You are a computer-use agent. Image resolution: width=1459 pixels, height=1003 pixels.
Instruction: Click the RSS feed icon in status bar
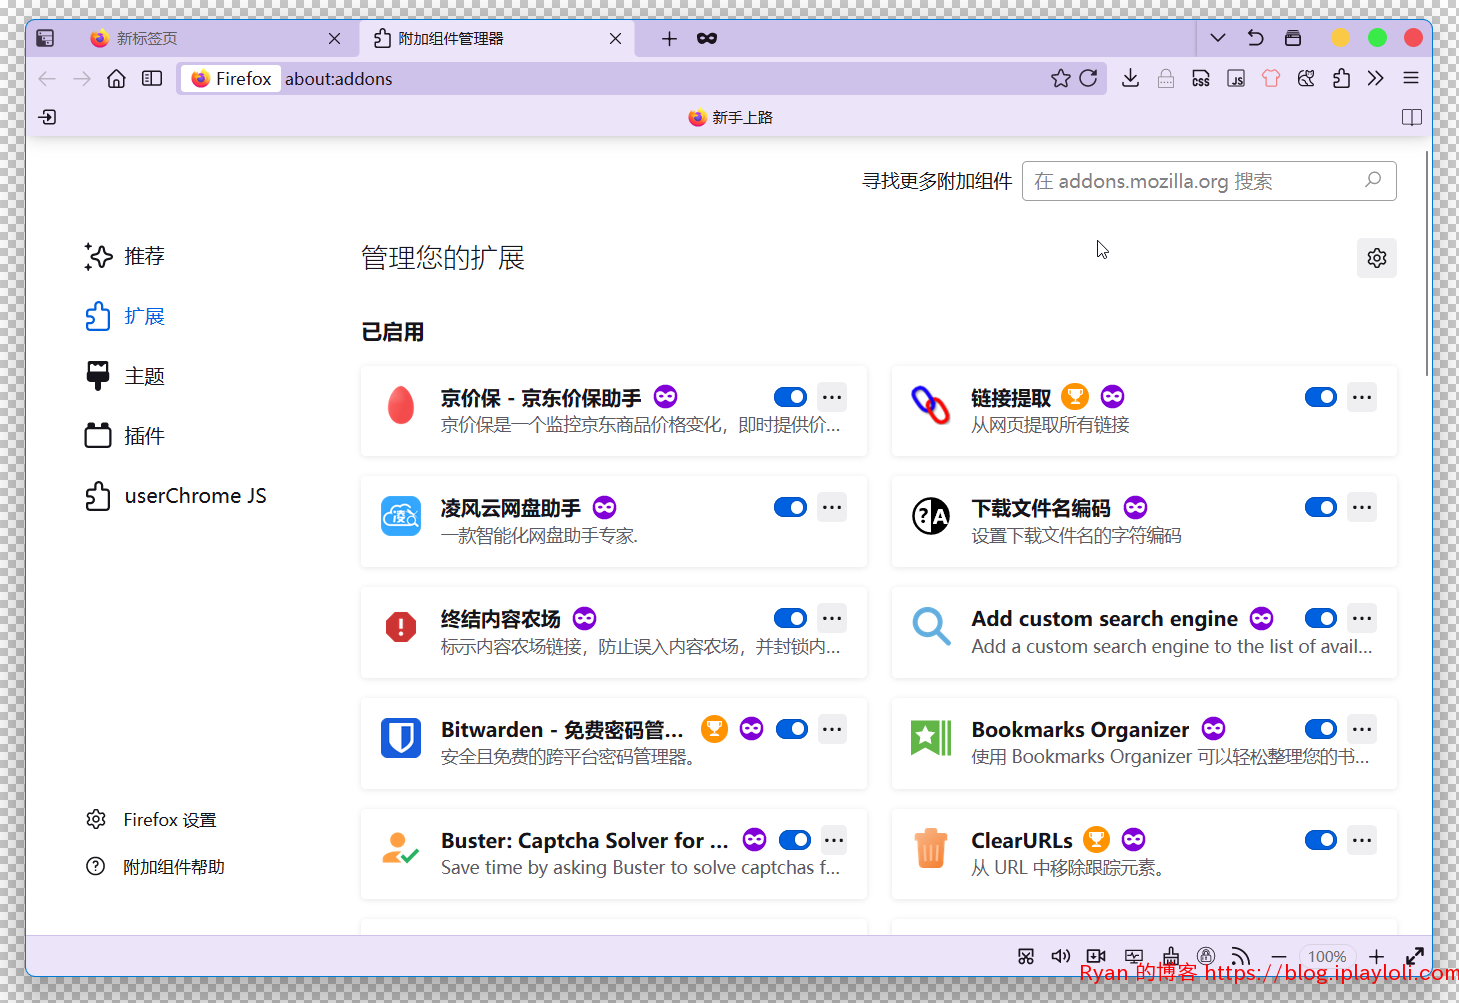[1240, 957]
